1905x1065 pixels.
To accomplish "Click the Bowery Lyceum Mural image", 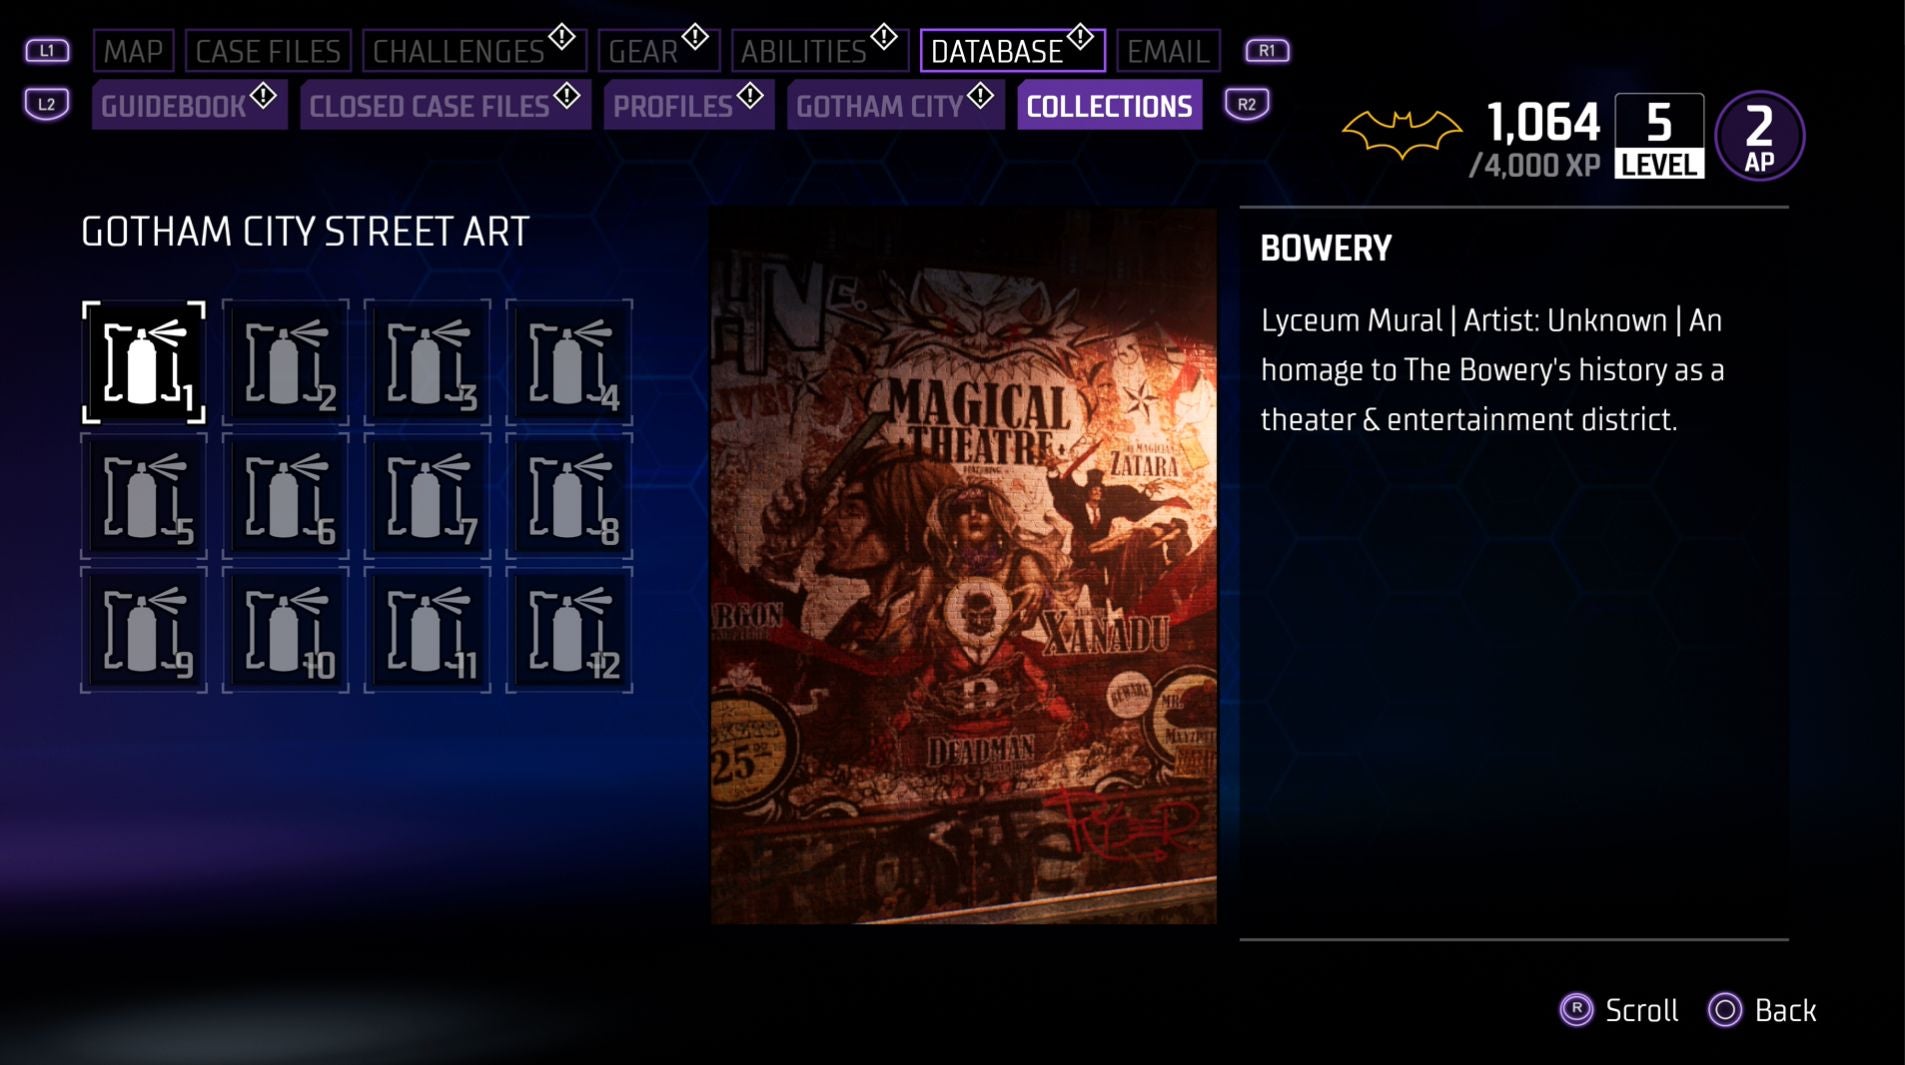I will (x=963, y=566).
